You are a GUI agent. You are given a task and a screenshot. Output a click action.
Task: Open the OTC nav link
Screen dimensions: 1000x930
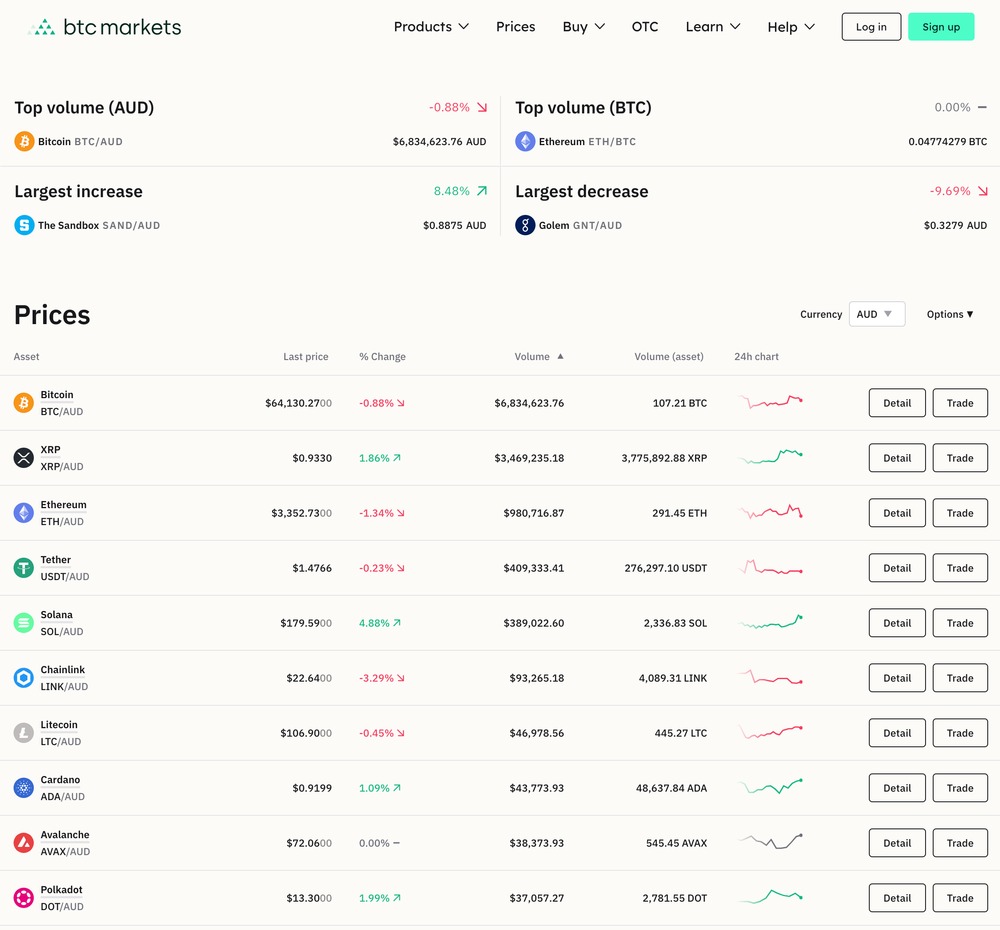click(645, 27)
